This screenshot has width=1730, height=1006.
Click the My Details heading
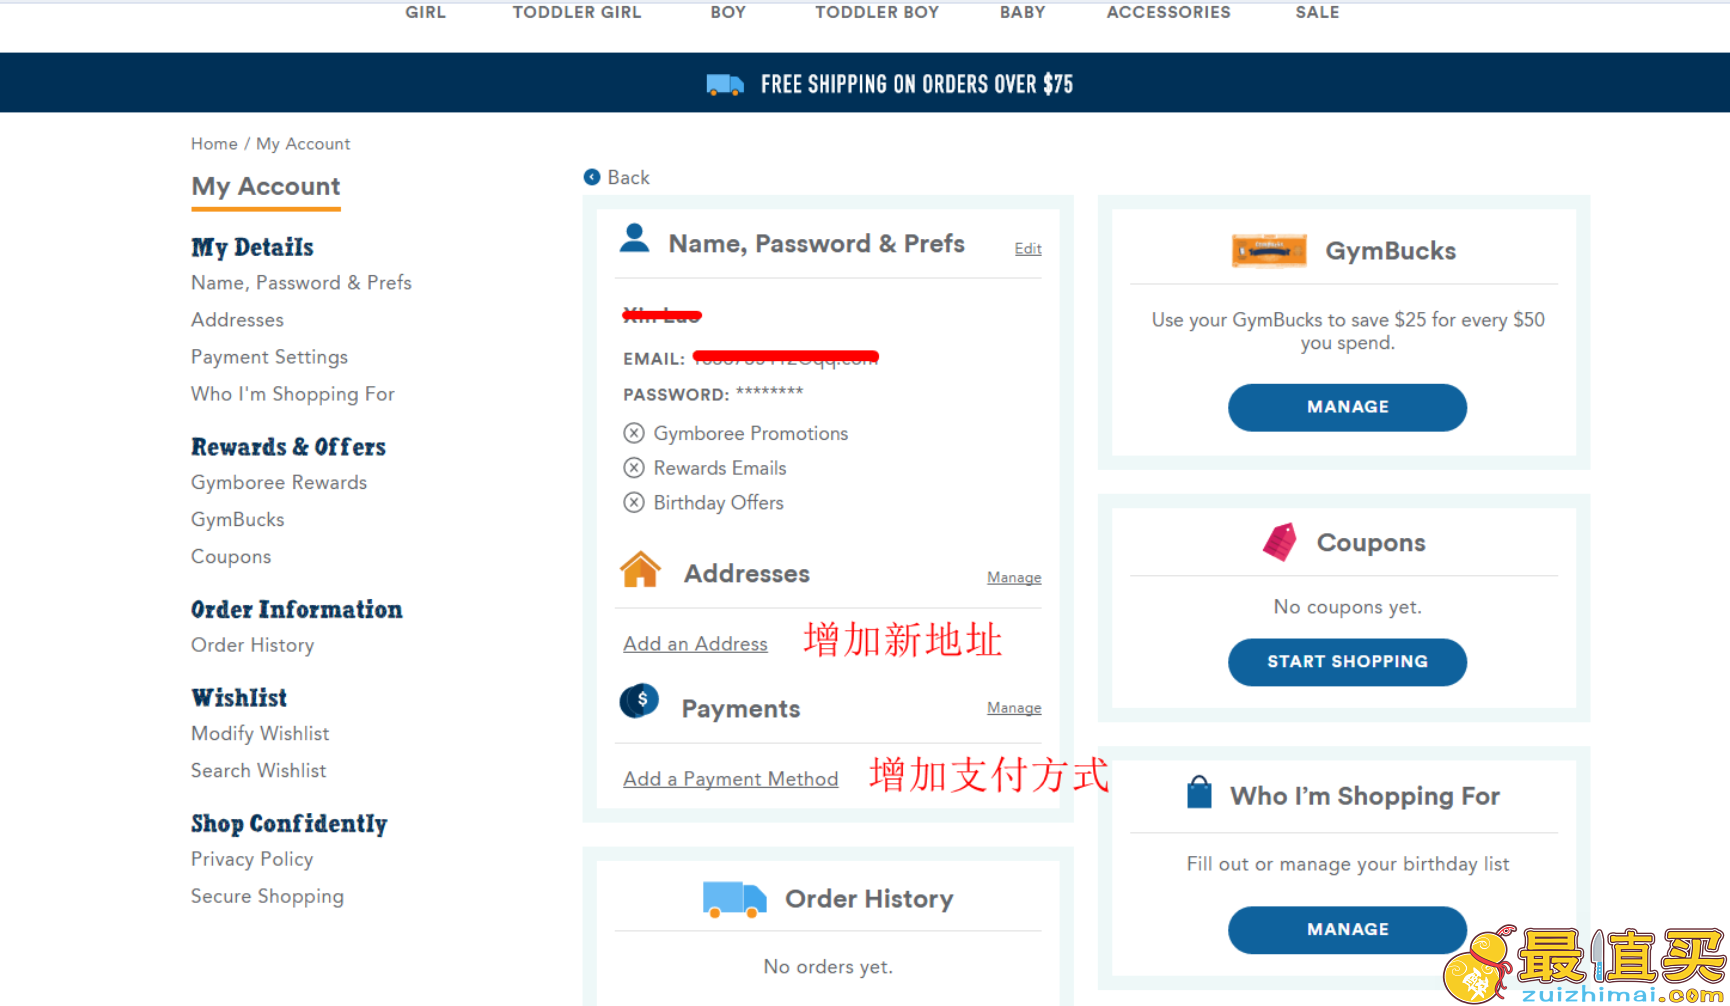pos(252,247)
